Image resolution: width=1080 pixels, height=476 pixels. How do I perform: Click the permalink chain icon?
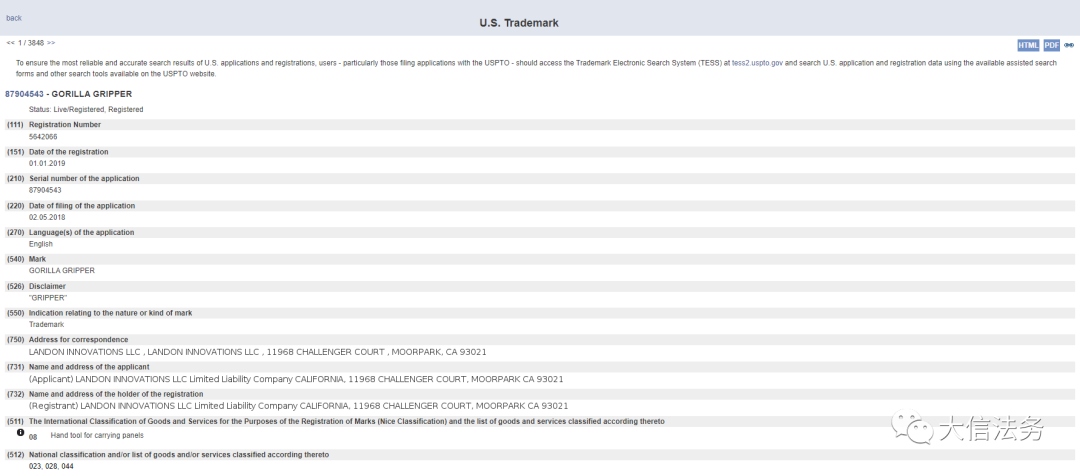1069,45
